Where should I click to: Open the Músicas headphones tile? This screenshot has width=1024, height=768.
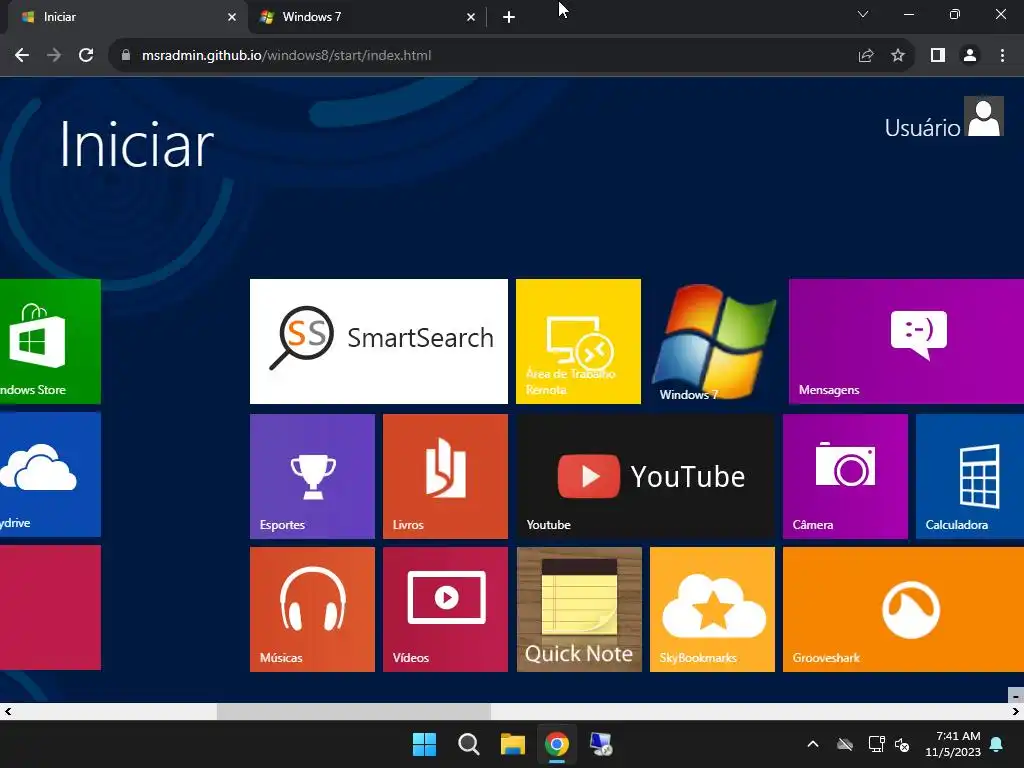(x=312, y=609)
